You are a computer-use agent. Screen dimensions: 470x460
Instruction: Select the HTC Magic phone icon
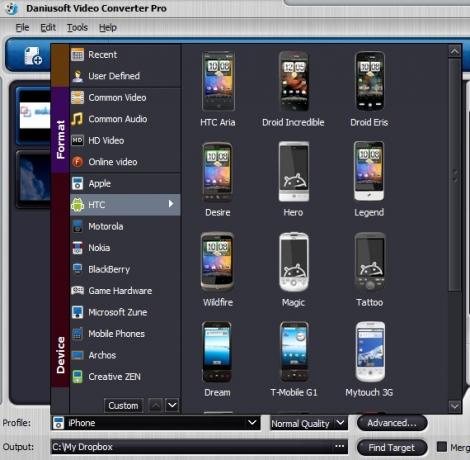click(294, 262)
